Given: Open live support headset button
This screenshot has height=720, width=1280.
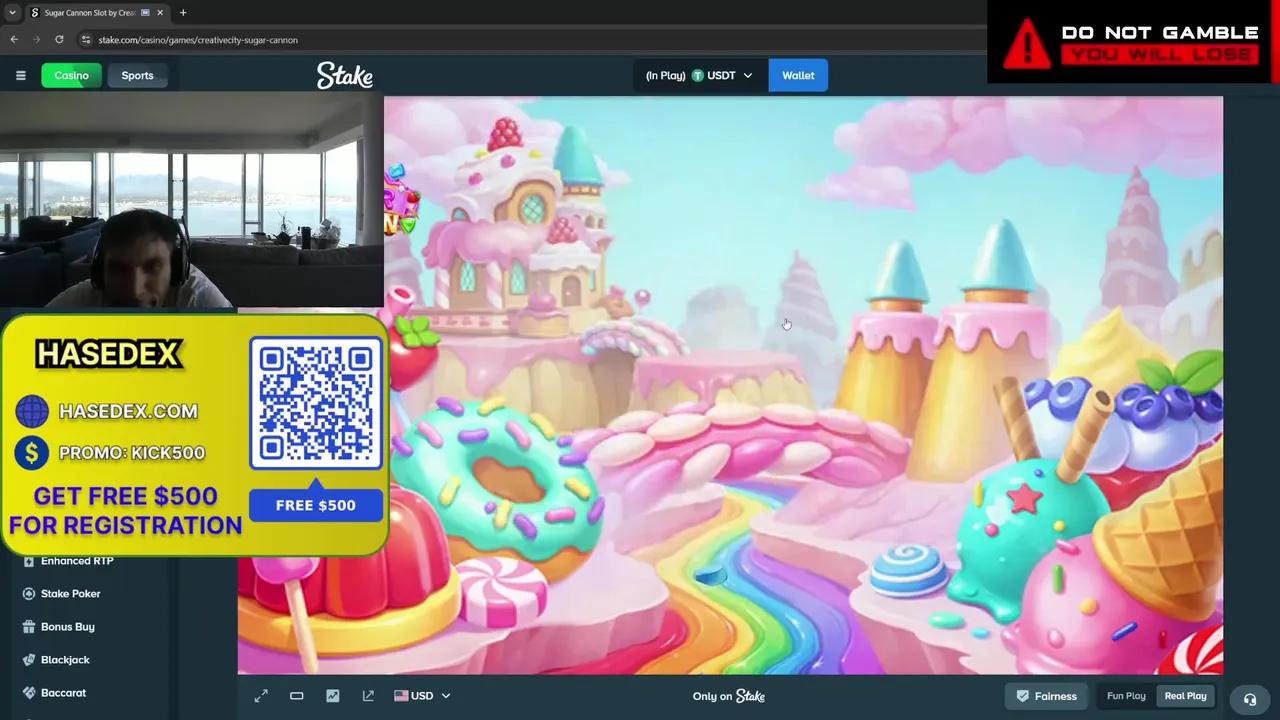Looking at the screenshot, I should coord(1249,699).
